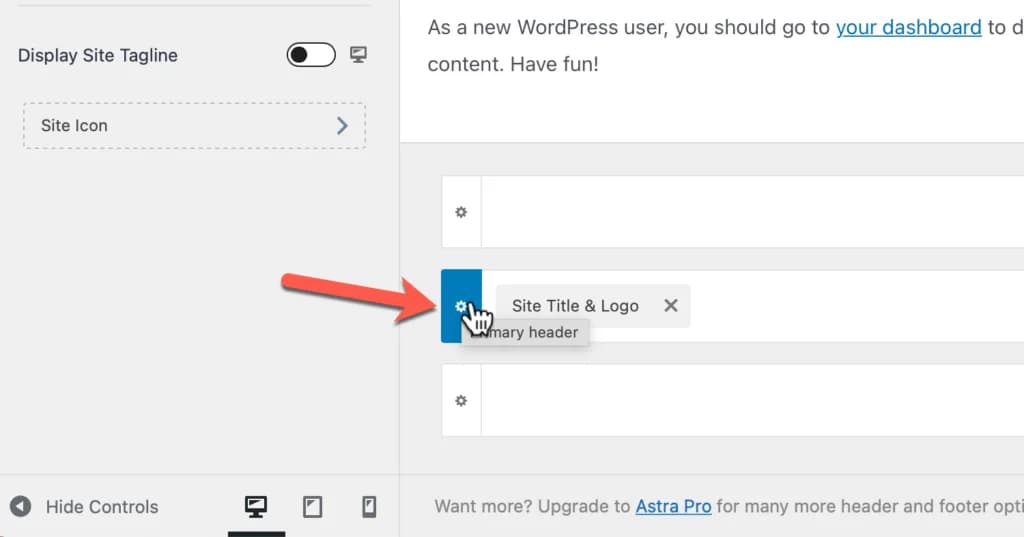Remove Site Title & Logo with the X

click(671, 306)
